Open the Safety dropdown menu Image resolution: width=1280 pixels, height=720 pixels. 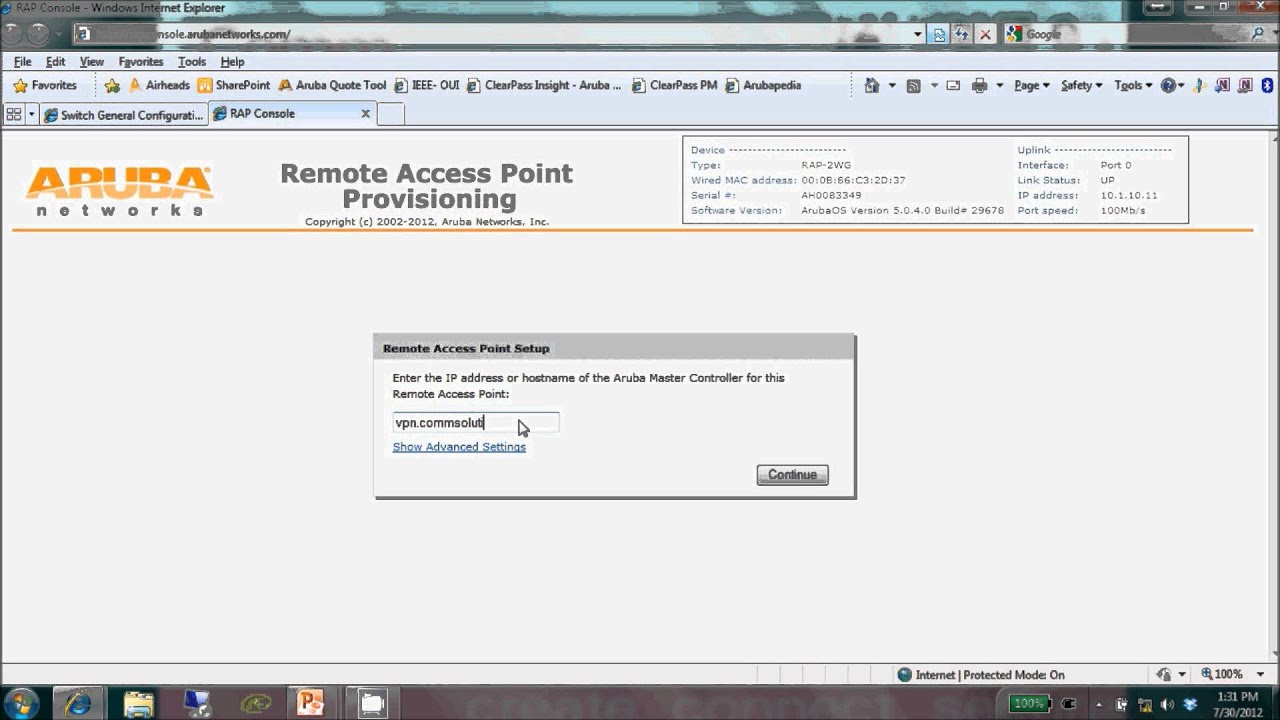(1082, 86)
